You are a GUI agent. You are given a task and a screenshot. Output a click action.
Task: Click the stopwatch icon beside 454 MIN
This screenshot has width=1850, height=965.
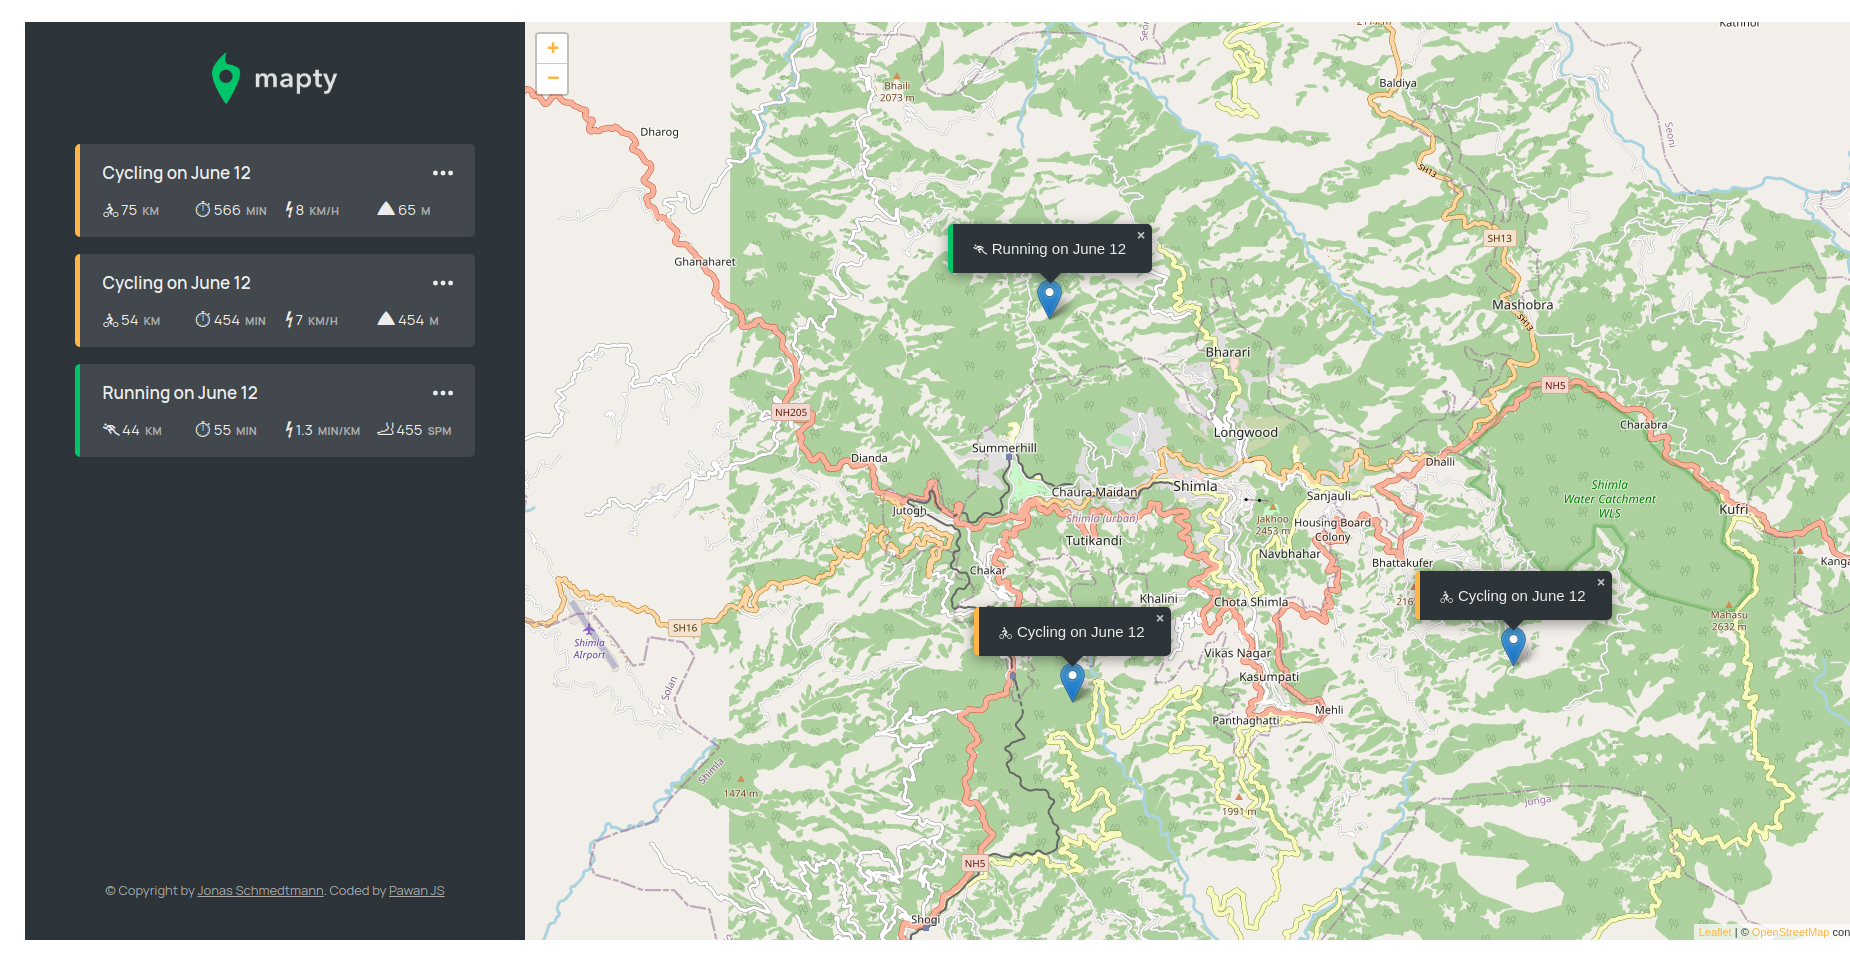coord(202,320)
